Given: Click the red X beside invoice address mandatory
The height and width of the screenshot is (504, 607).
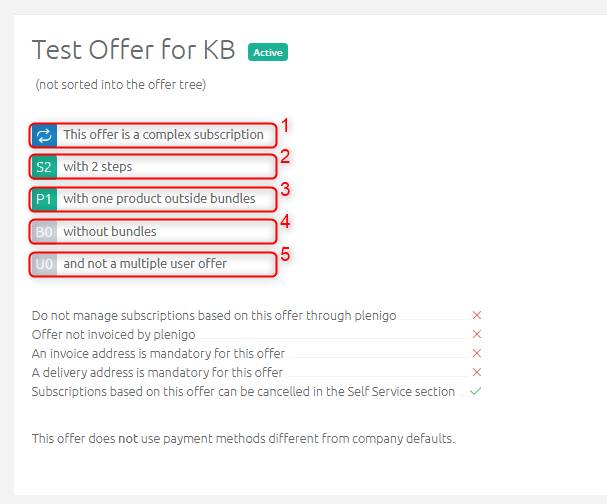Looking at the screenshot, I should coord(477,353).
